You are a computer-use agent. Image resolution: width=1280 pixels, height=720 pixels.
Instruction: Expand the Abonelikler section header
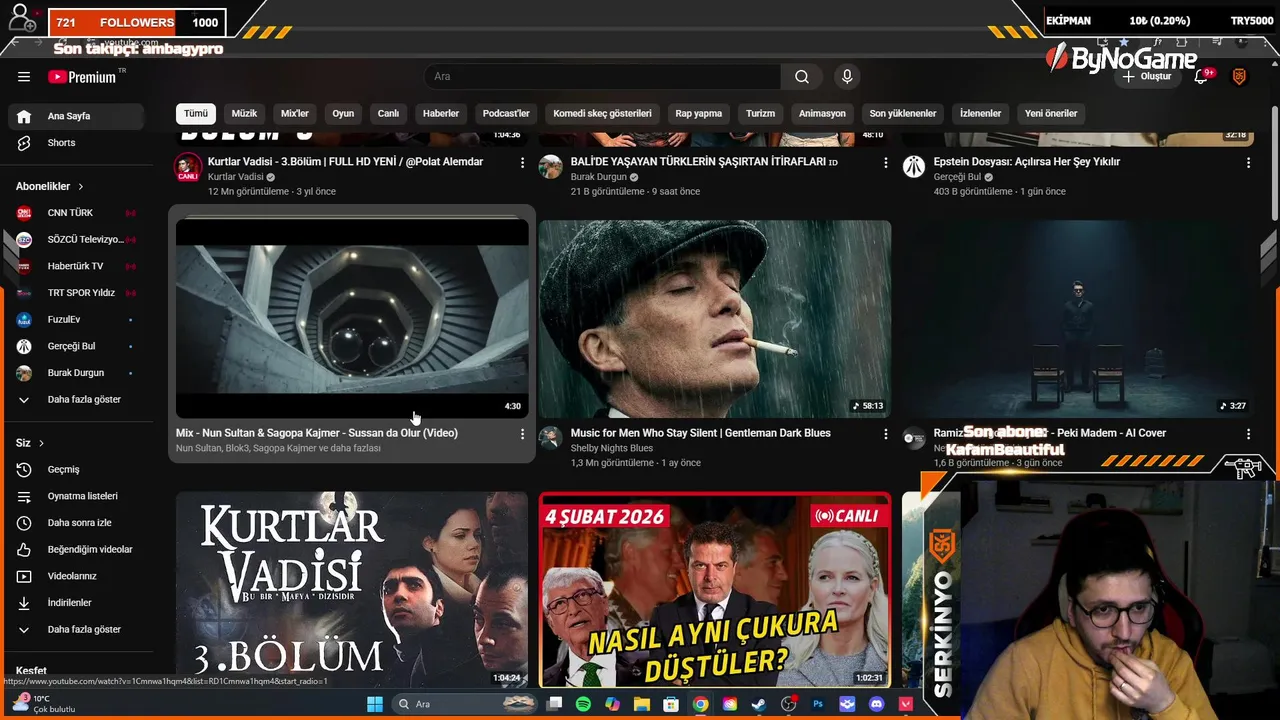50,186
